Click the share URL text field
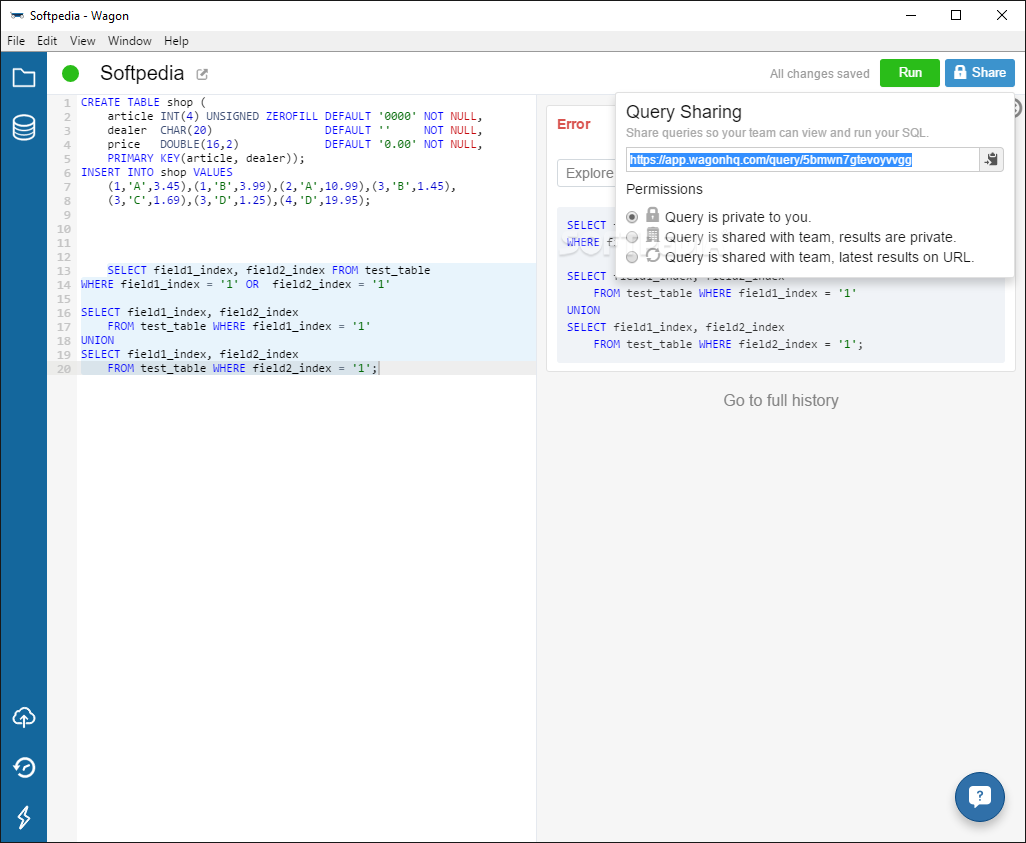Image resolution: width=1026 pixels, height=843 pixels. tap(802, 160)
